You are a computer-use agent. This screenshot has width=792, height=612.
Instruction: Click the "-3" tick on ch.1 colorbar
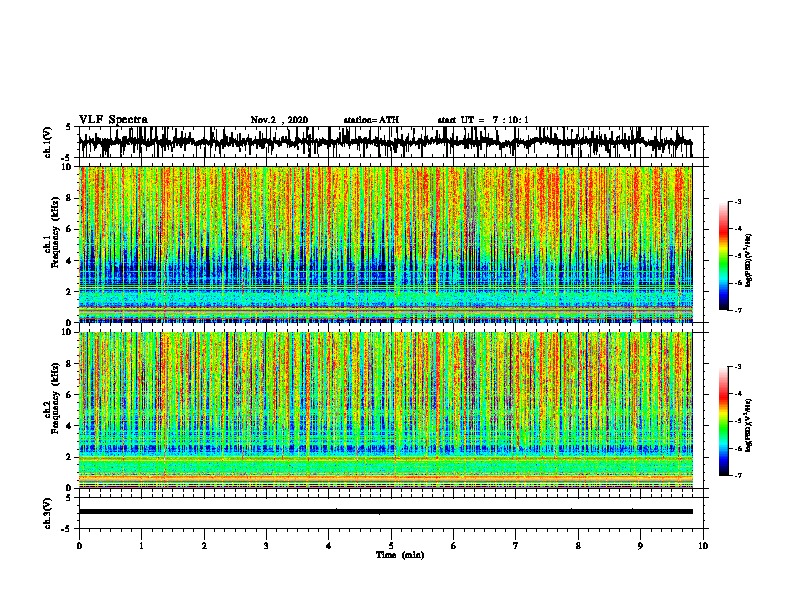pyautogui.click(x=738, y=202)
